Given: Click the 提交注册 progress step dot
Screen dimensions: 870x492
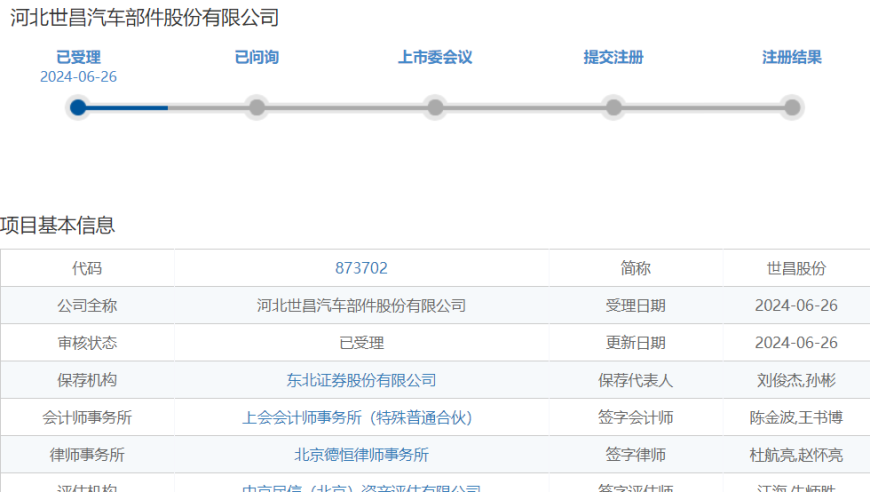Looking at the screenshot, I should (614, 107).
